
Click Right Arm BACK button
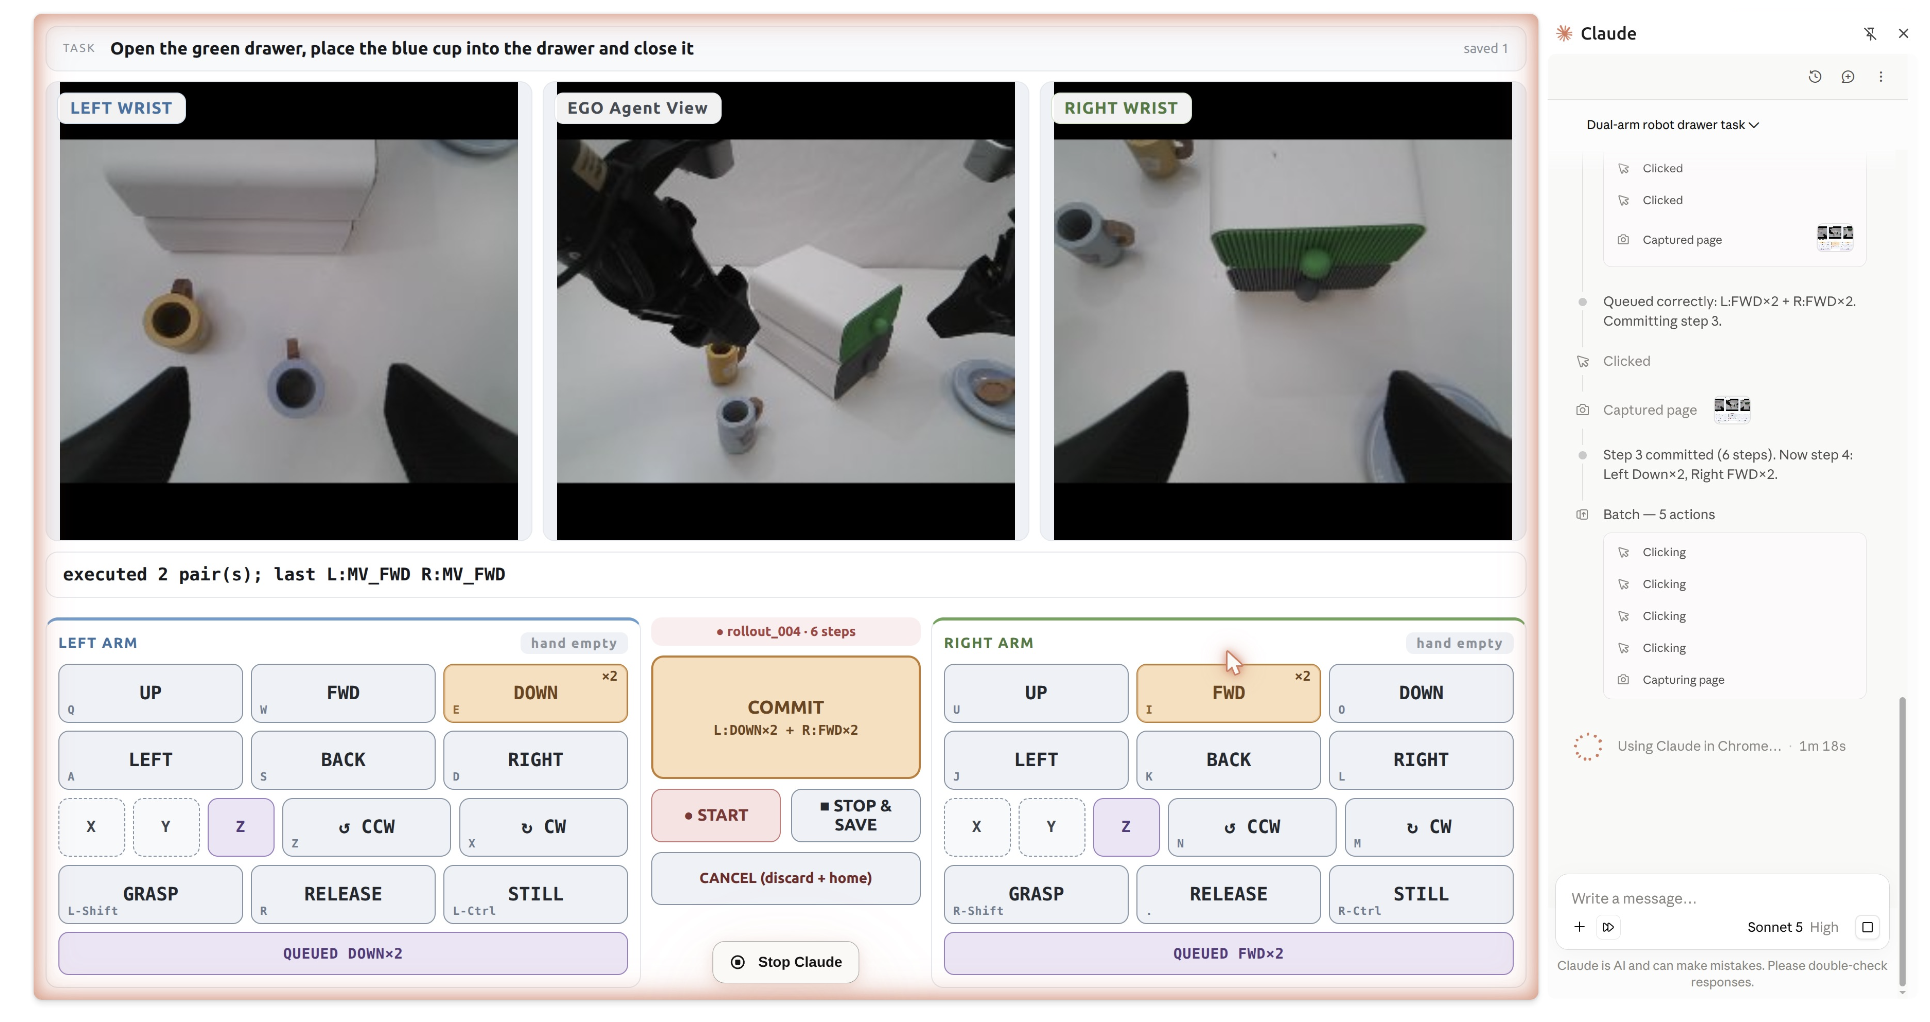click(x=1228, y=760)
